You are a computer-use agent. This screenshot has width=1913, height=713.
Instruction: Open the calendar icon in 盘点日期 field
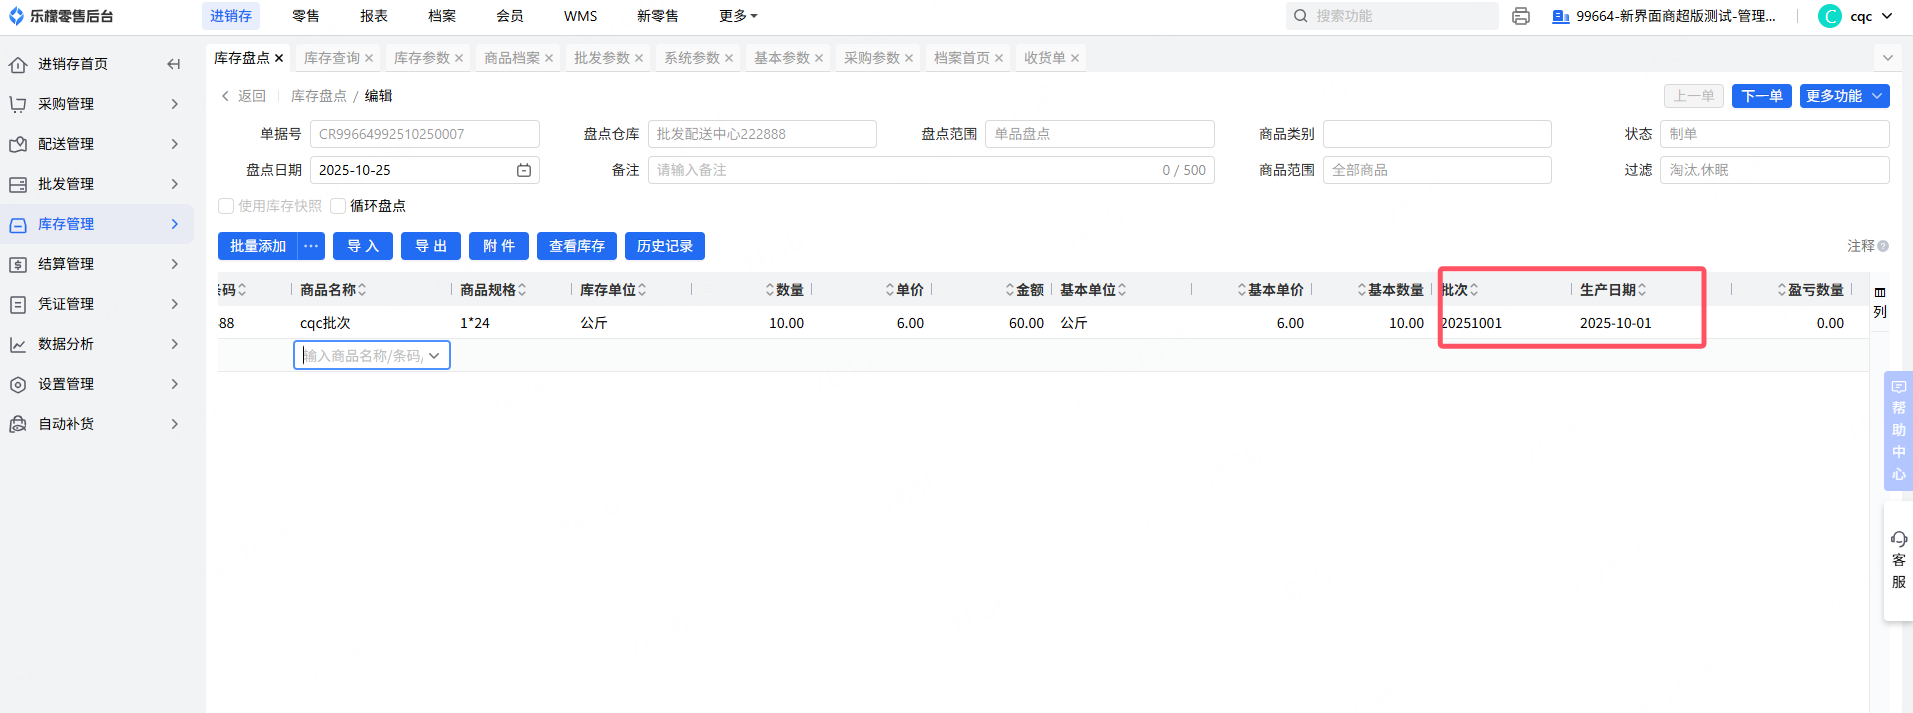pyautogui.click(x=524, y=170)
